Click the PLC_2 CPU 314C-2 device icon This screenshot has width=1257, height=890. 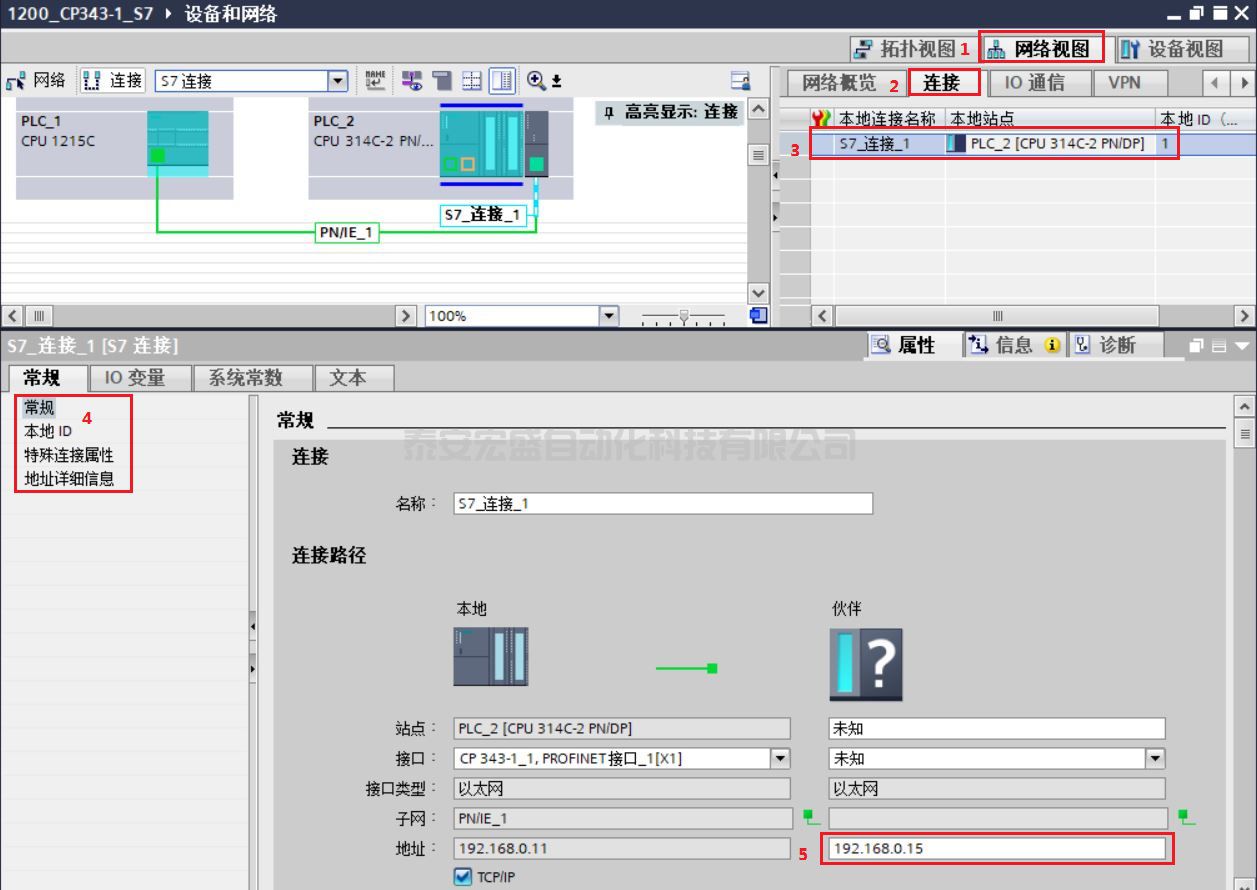[x=481, y=145]
